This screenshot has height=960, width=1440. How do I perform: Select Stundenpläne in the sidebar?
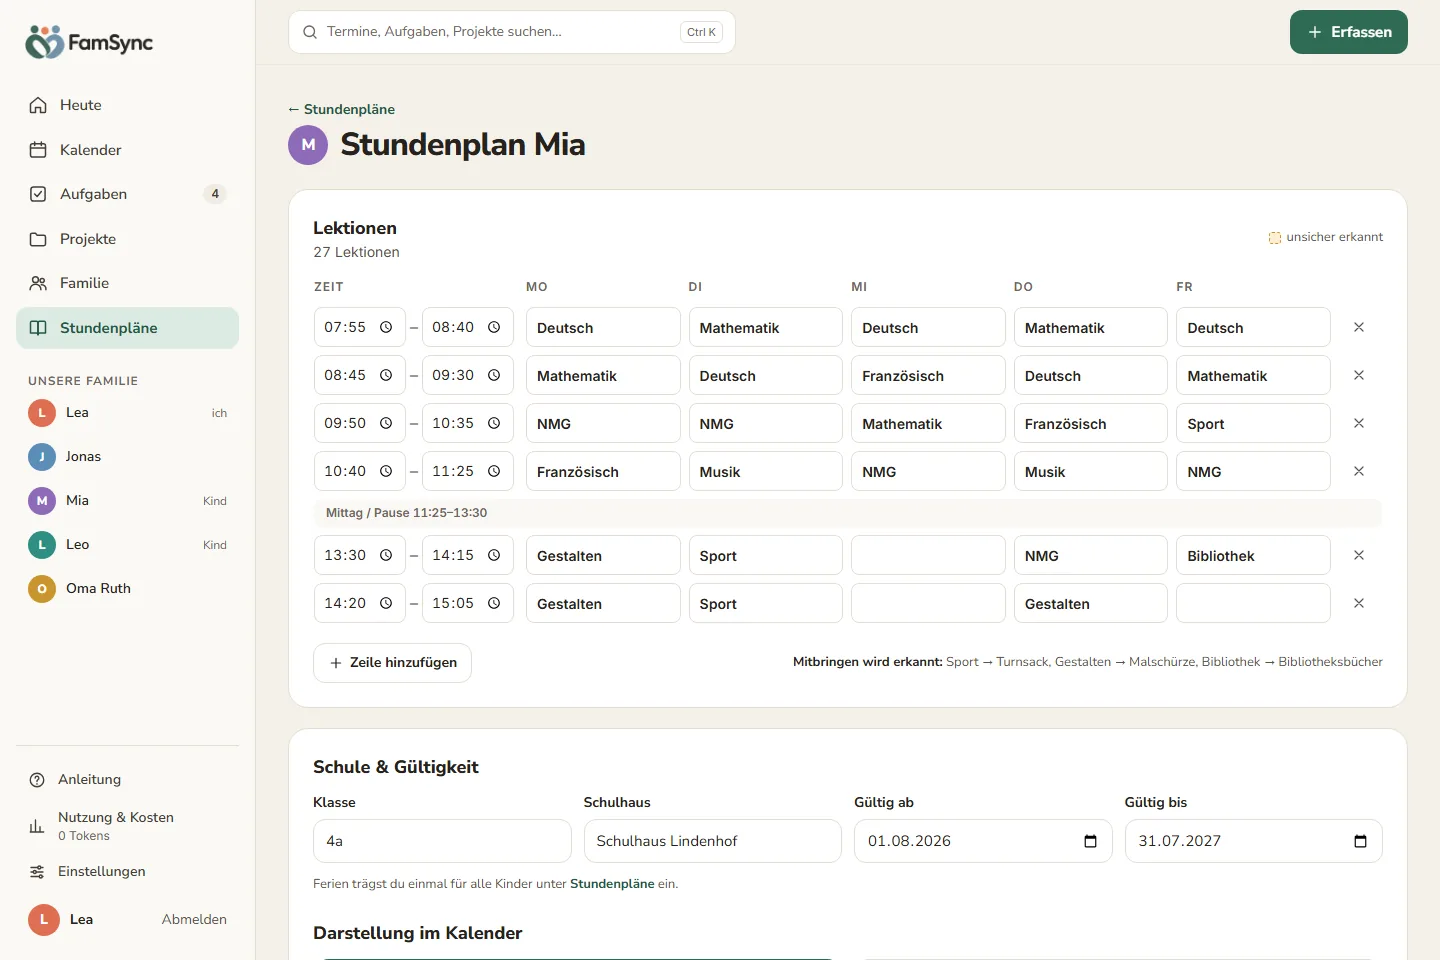click(127, 328)
